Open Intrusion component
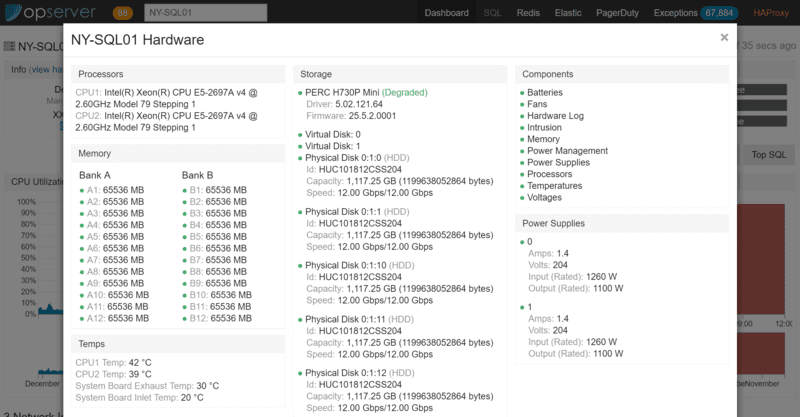 point(544,128)
